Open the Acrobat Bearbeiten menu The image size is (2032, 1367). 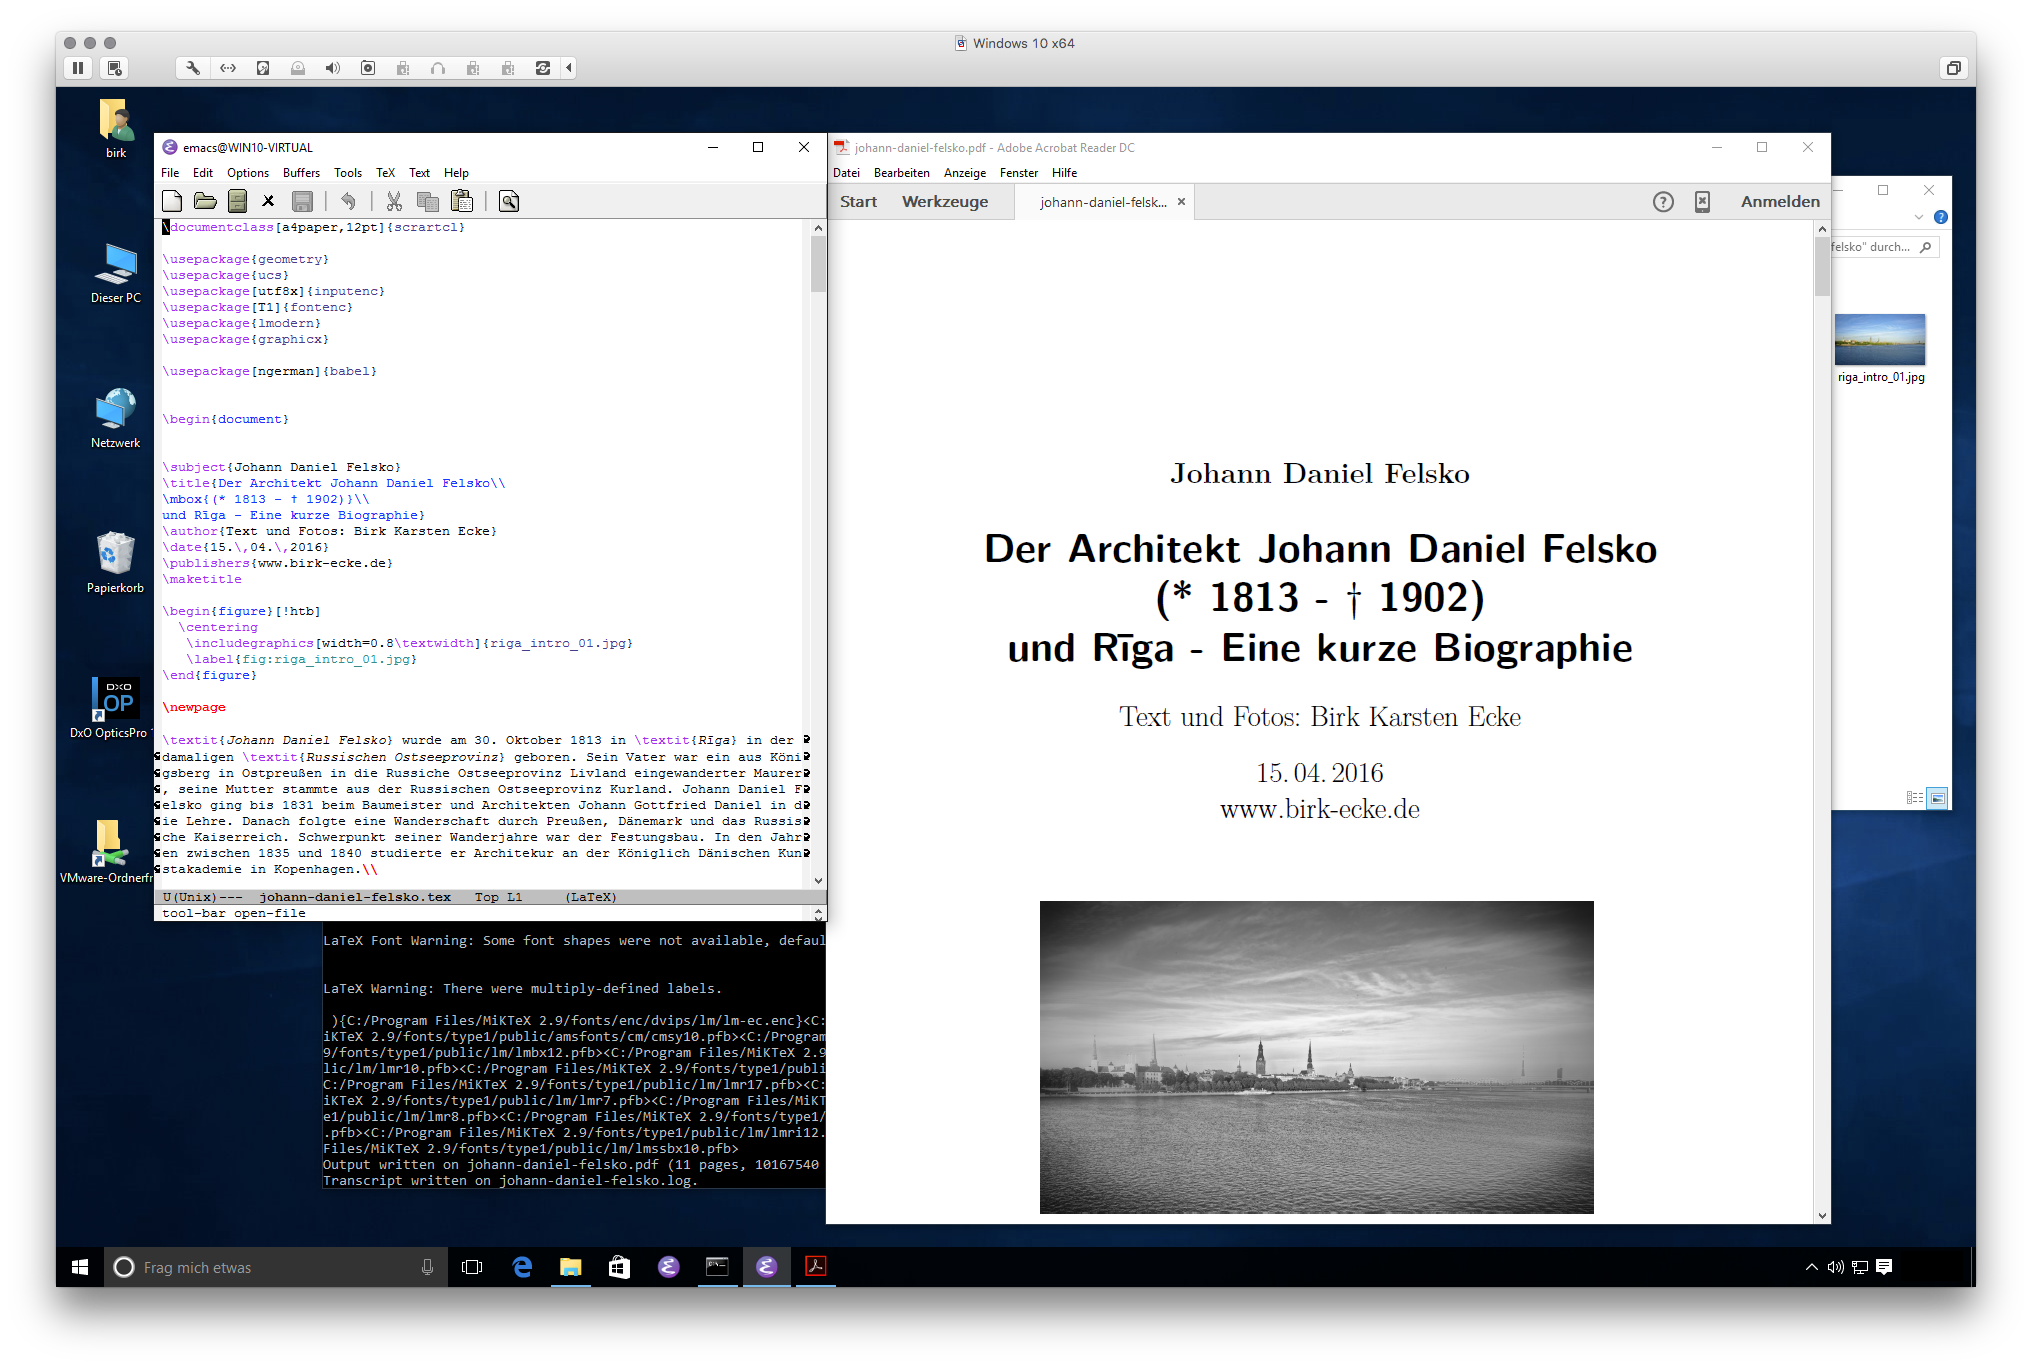(x=901, y=173)
